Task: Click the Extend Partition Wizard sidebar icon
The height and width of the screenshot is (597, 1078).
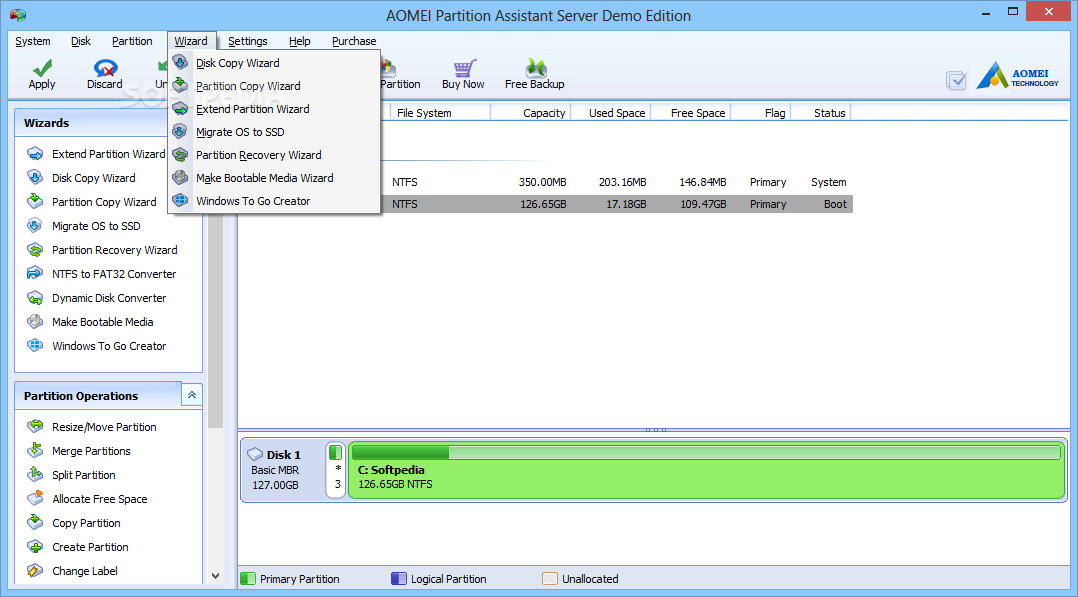Action: point(35,154)
